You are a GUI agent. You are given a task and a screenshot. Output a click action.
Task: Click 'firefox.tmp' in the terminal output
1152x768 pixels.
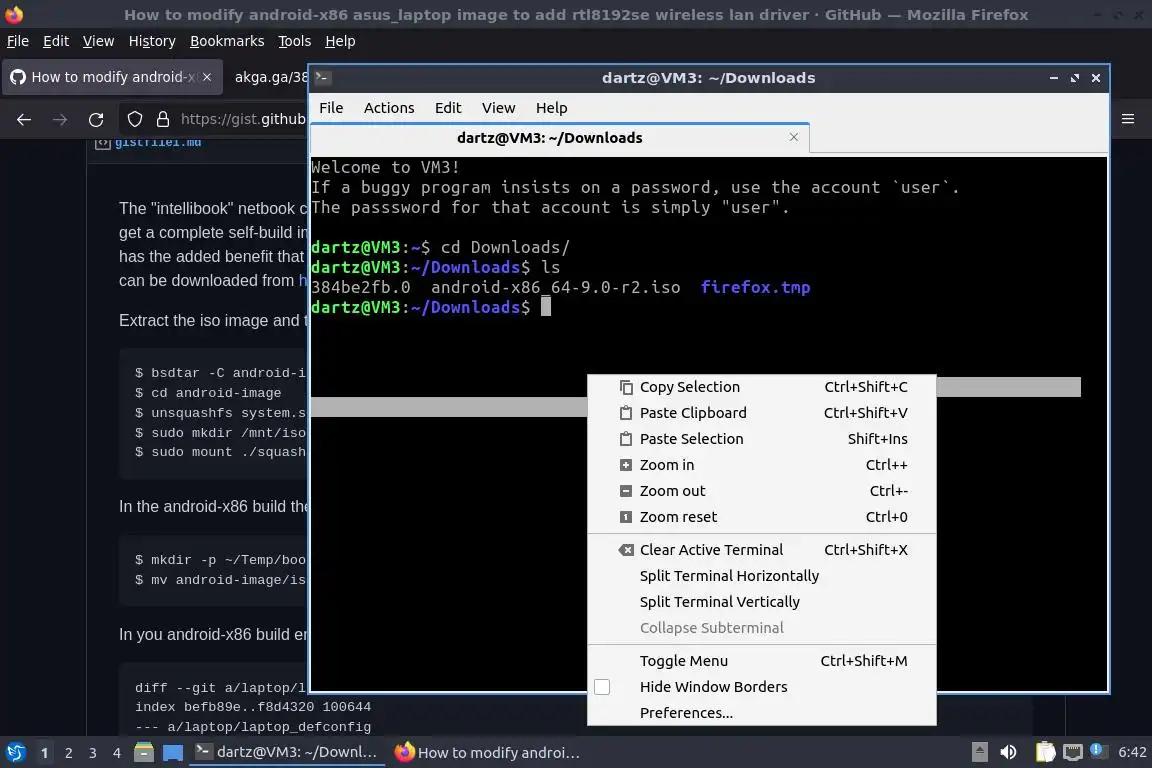coord(755,287)
